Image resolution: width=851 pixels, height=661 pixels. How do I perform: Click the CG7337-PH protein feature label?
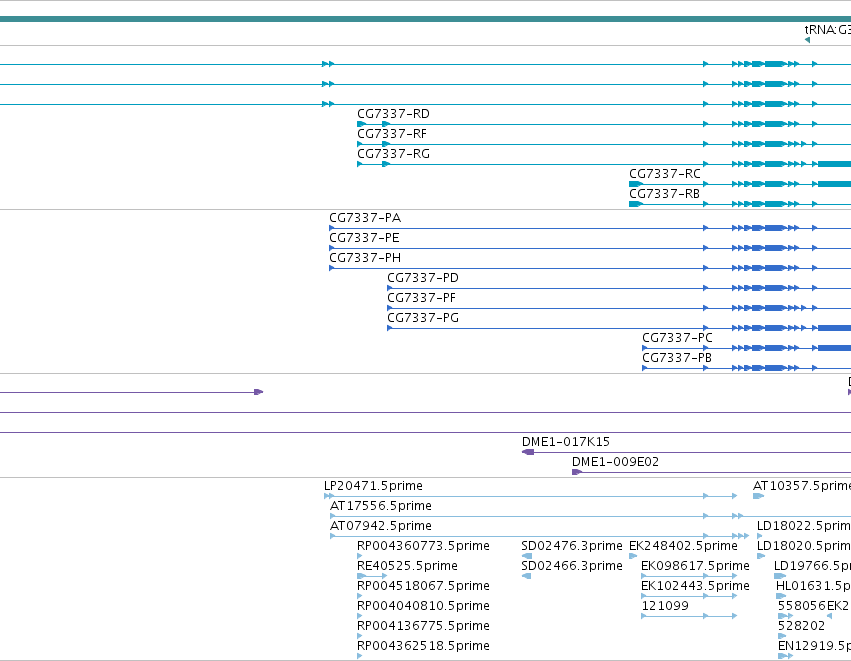pyautogui.click(x=365, y=258)
